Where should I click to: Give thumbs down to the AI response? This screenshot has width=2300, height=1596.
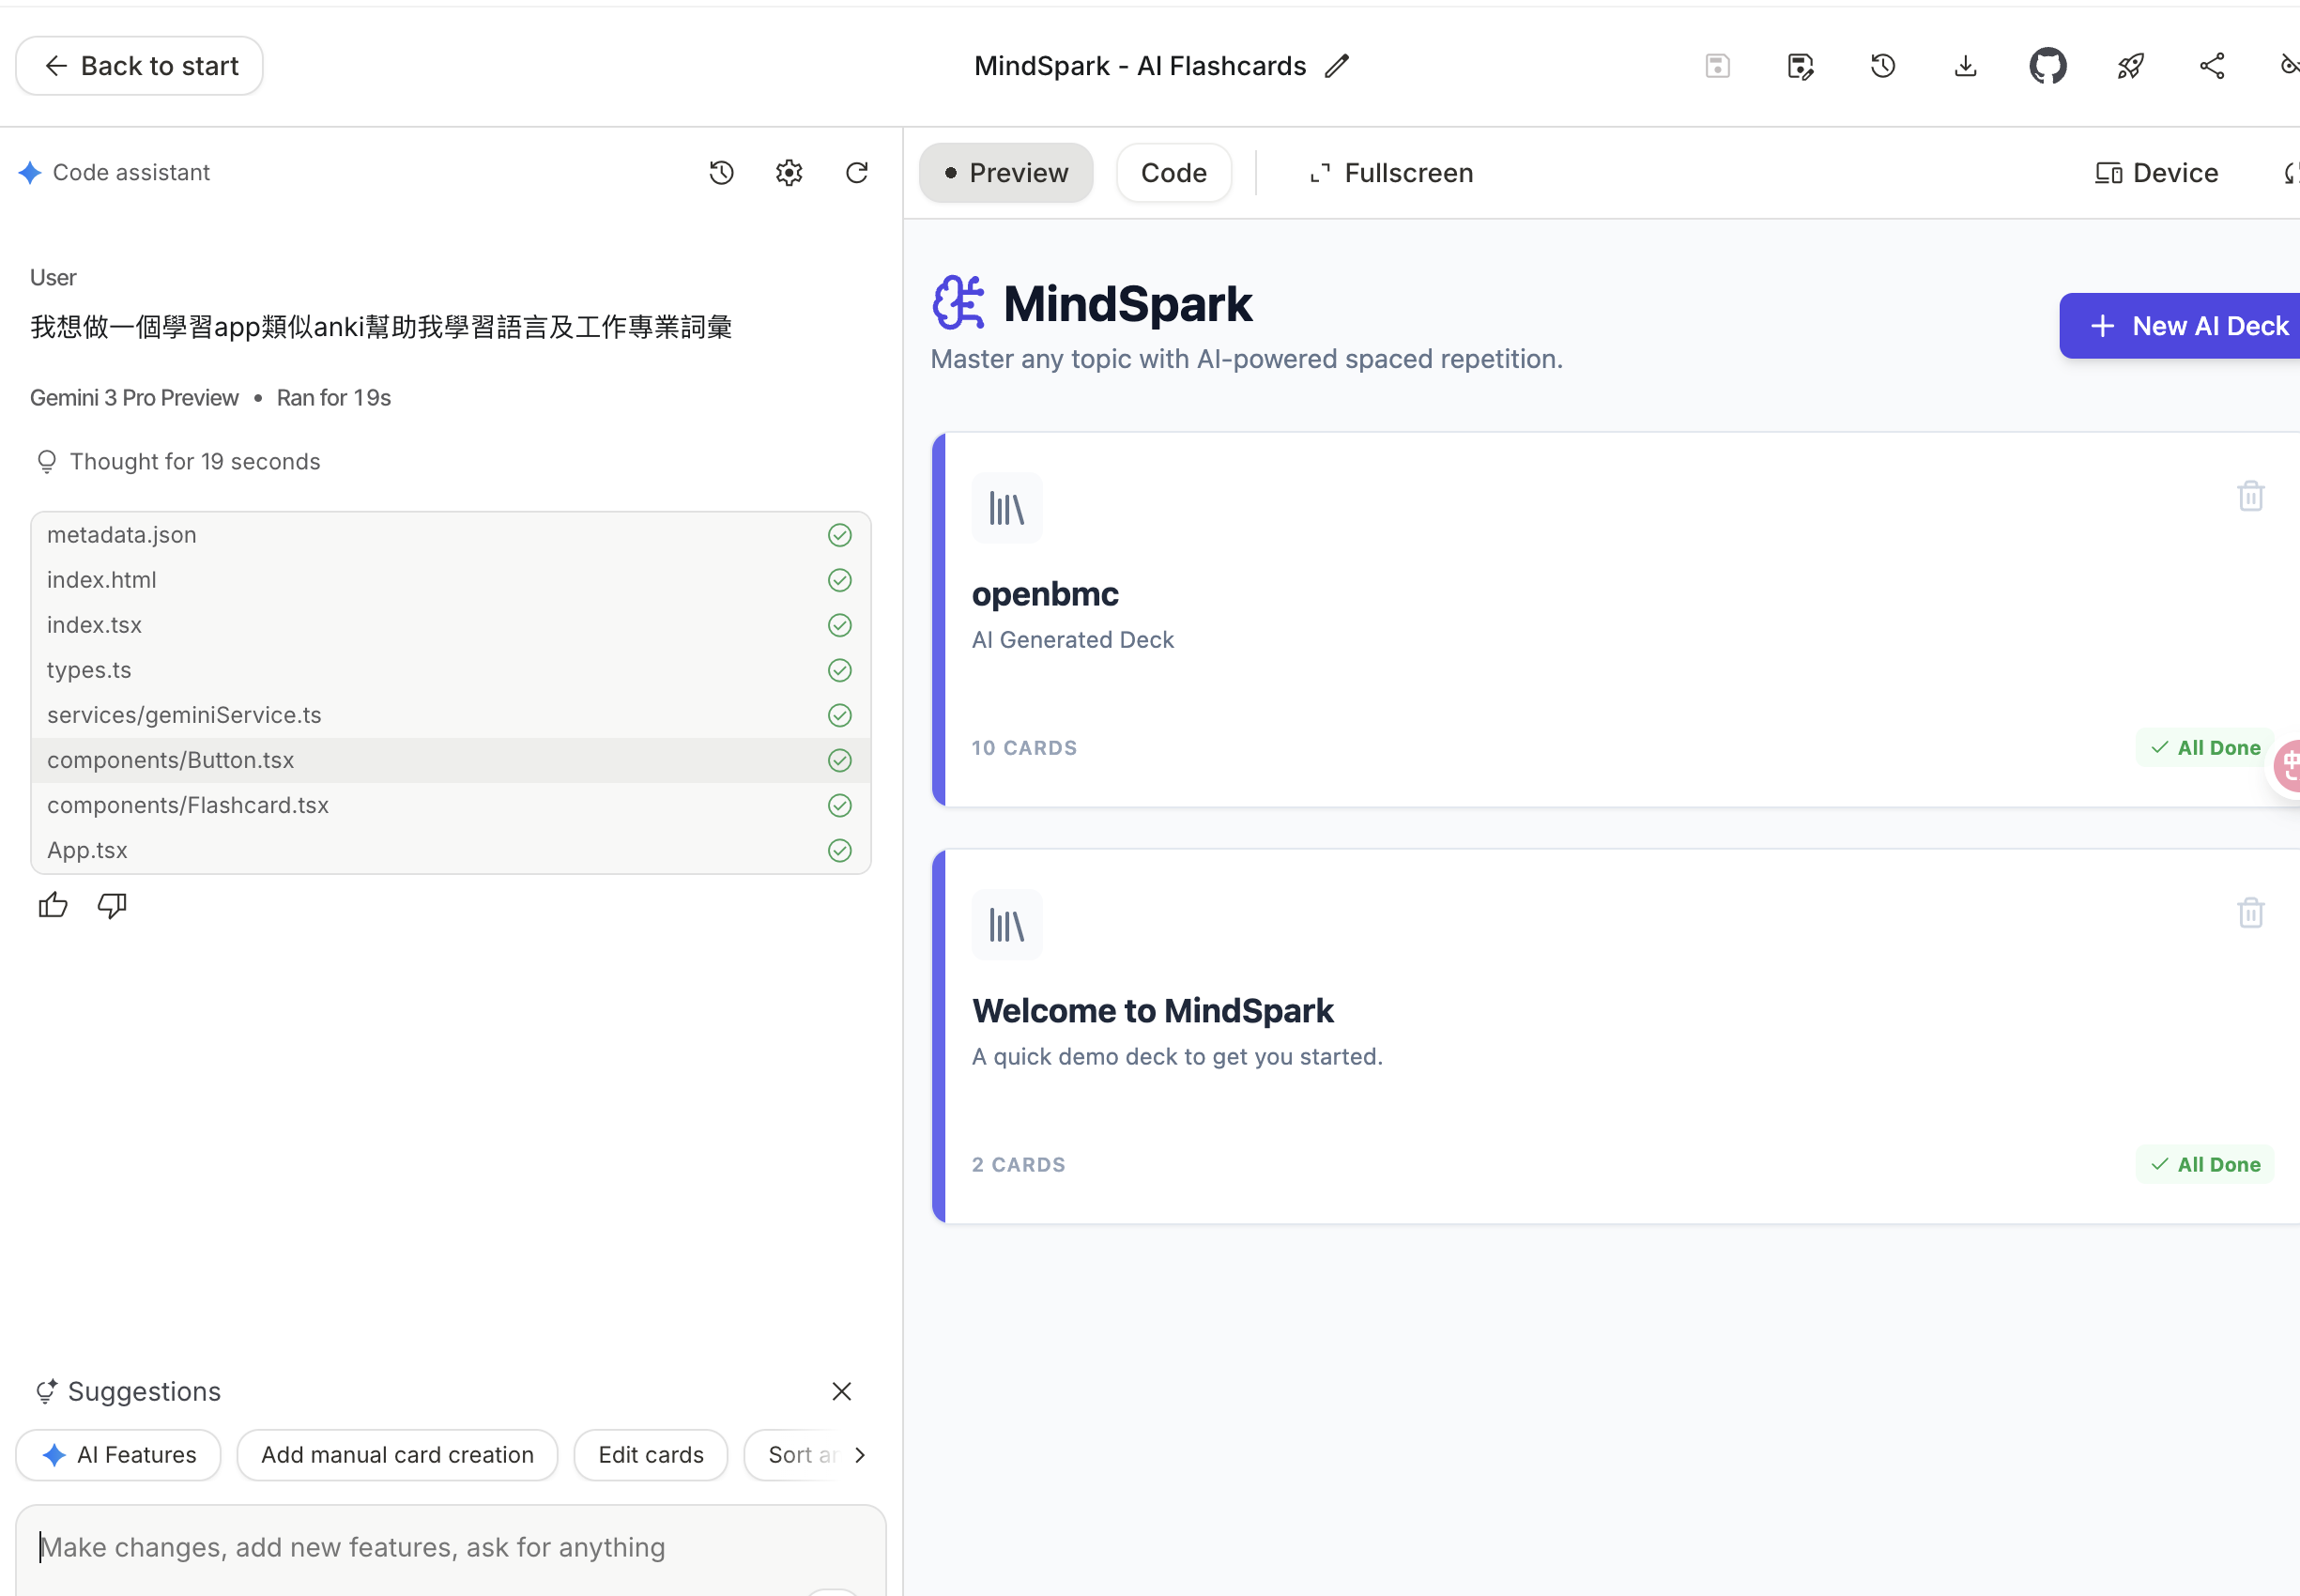coord(111,905)
